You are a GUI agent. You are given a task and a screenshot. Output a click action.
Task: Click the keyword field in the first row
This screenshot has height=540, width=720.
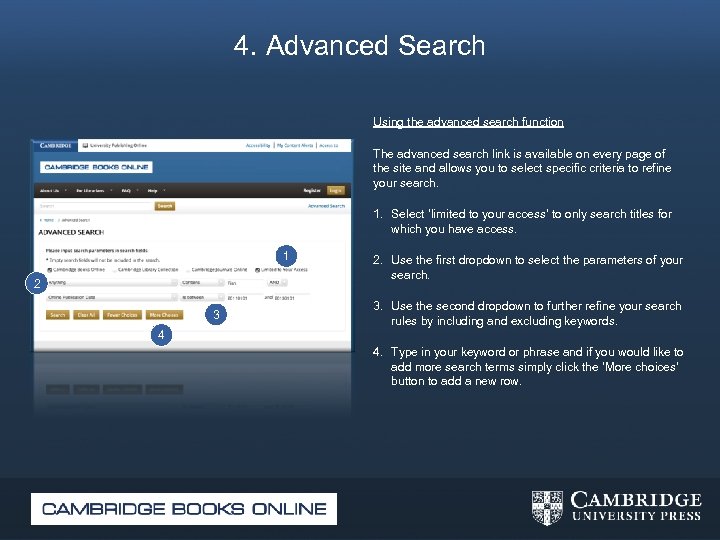(x=246, y=283)
